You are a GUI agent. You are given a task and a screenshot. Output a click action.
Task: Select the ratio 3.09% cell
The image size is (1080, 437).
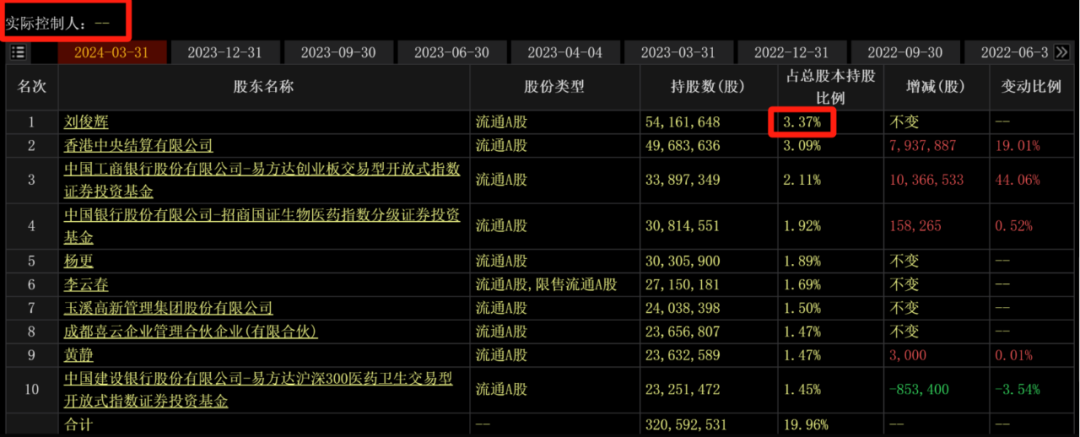(802, 145)
